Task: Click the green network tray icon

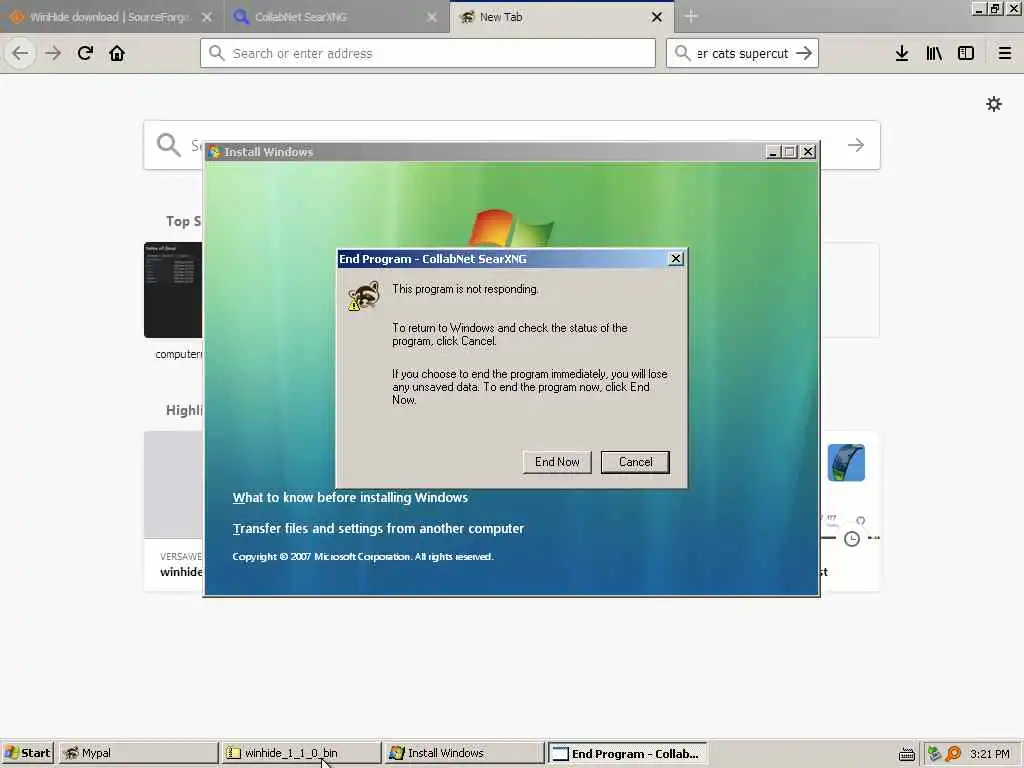Action: [x=935, y=754]
